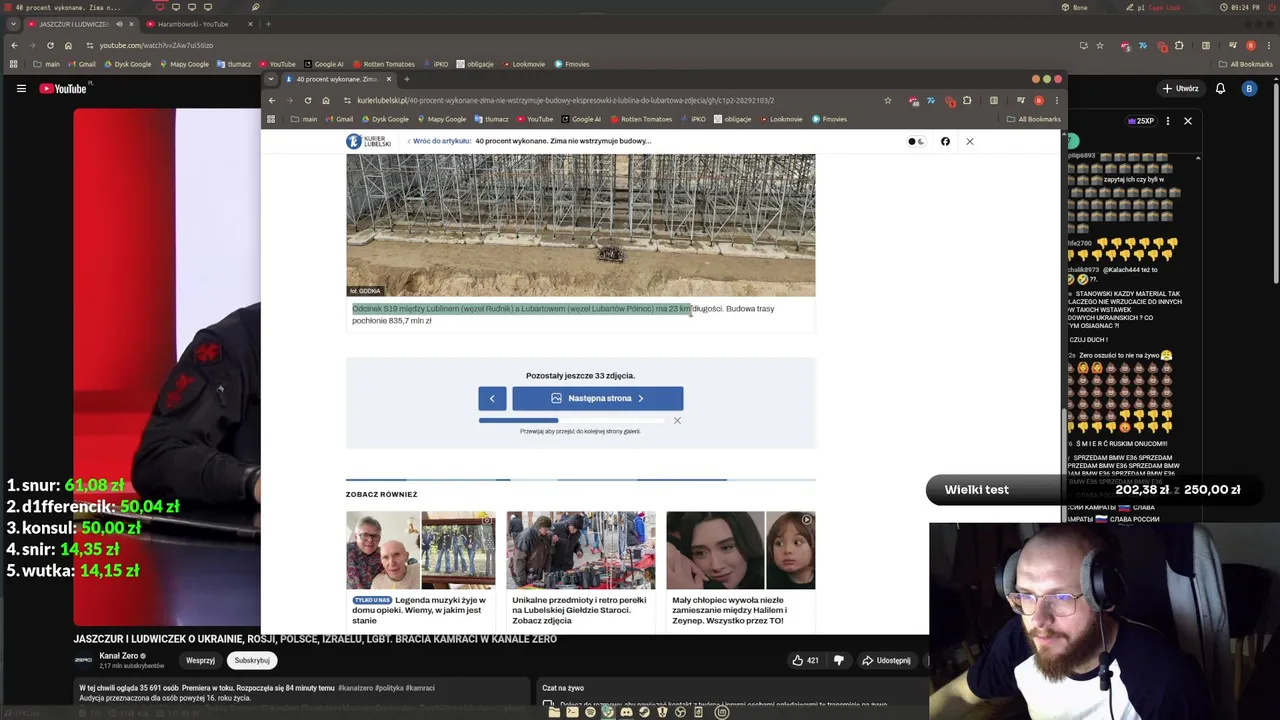Reload the YouTube browser window
Viewport: 1280px width, 720px height.
50,45
